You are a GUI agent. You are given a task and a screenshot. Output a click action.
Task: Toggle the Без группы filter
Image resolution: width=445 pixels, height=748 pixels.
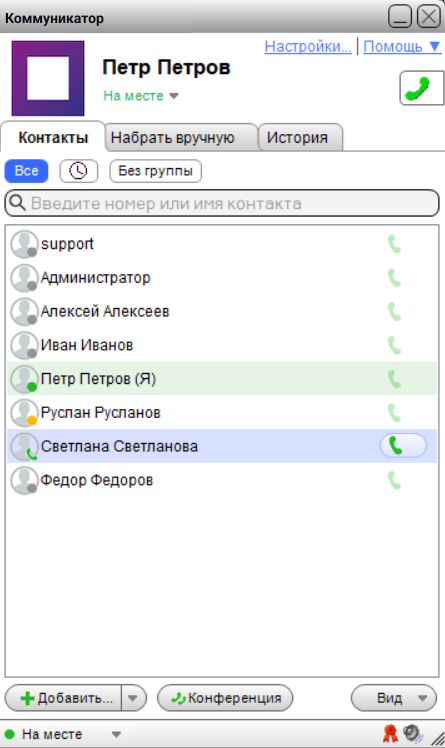click(155, 171)
